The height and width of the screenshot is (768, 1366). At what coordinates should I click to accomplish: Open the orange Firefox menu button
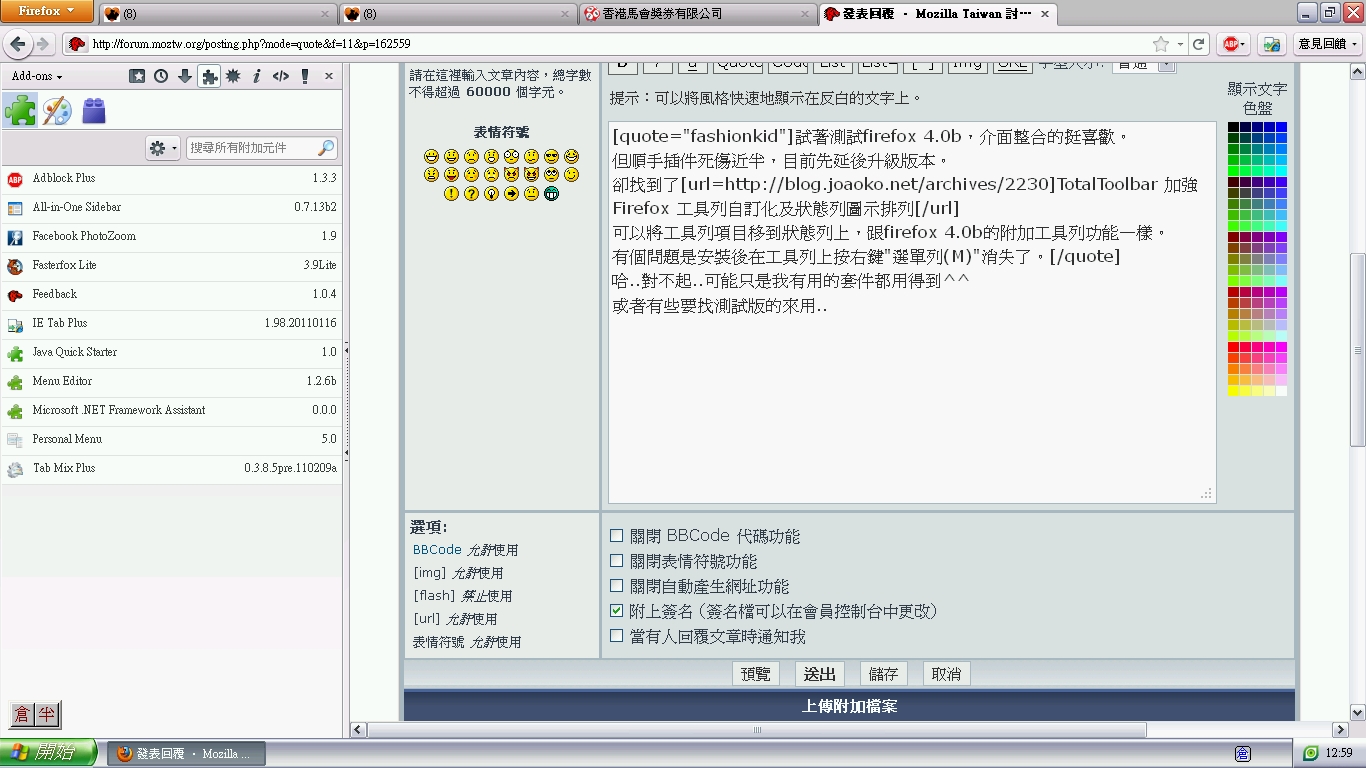pos(47,12)
